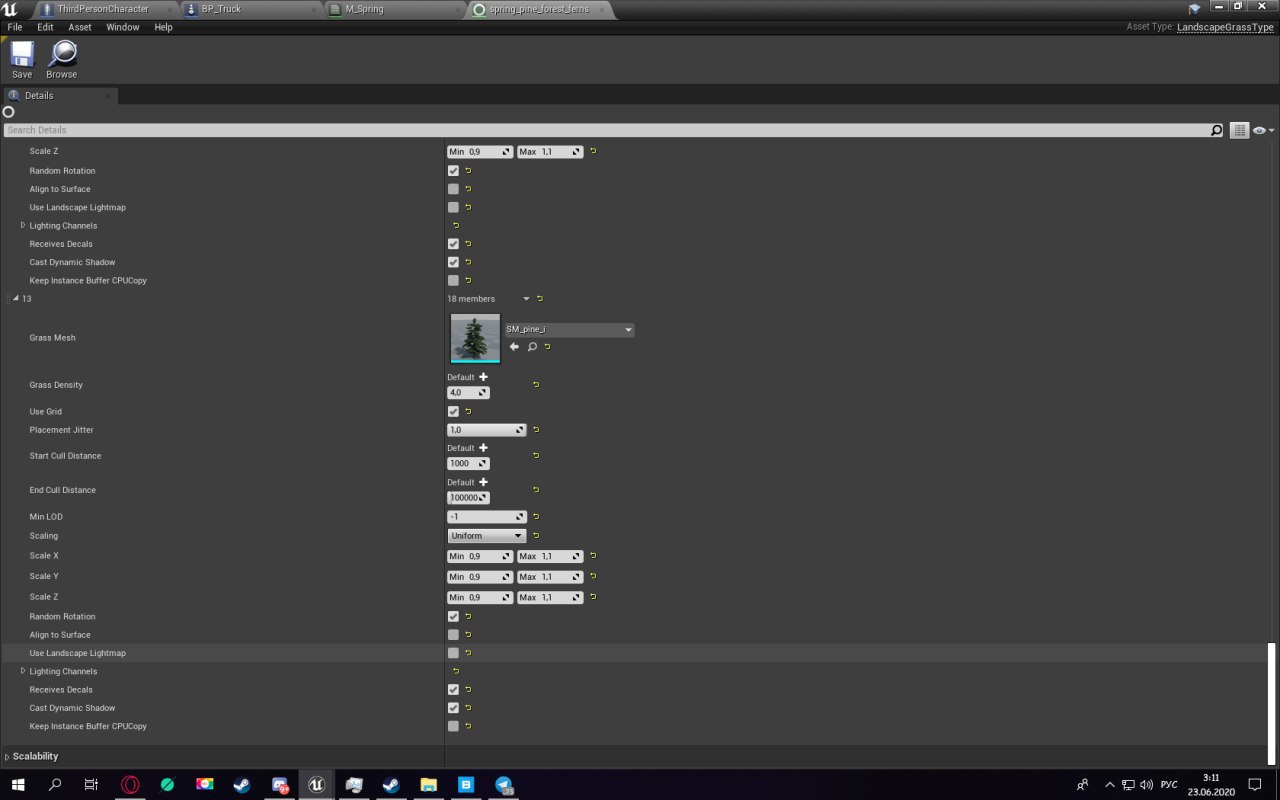Add a Start Cull Distance override

click(483, 448)
